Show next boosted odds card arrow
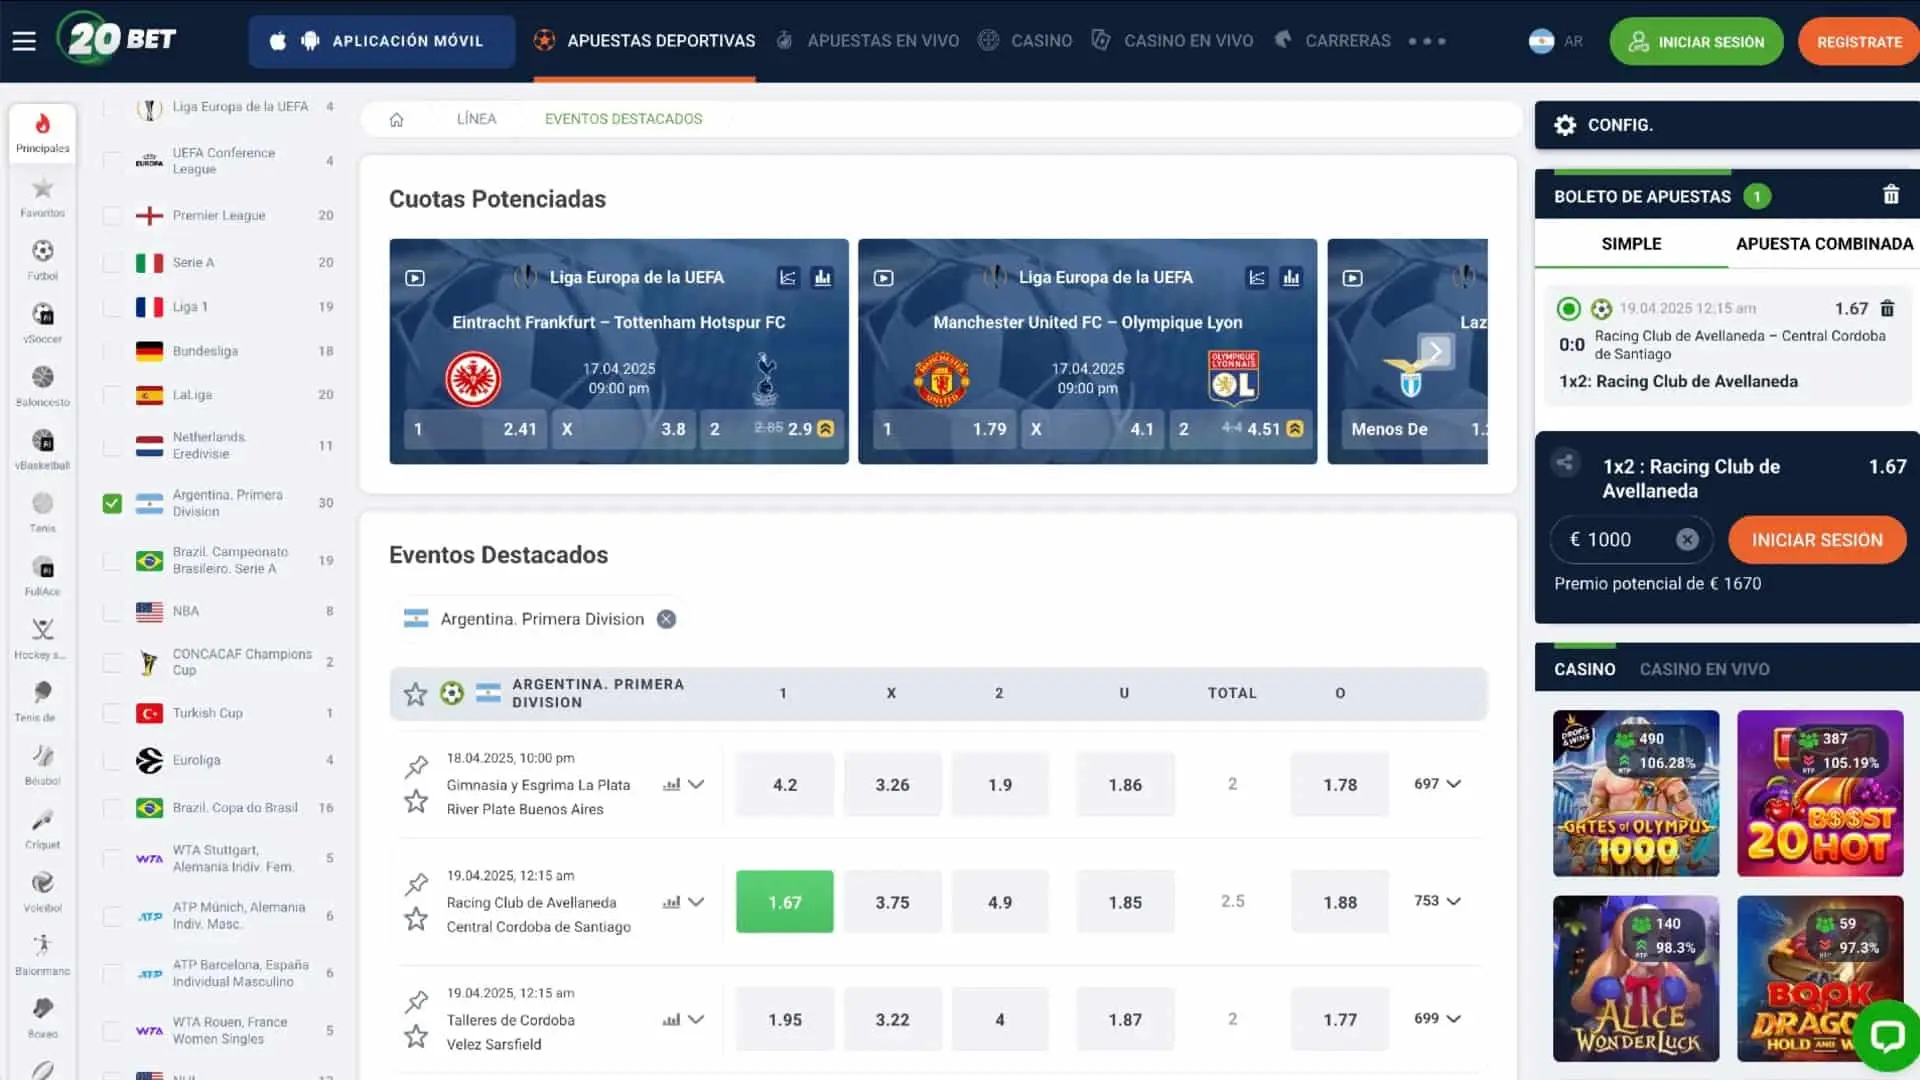This screenshot has height=1080, width=1920. point(1435,351)
